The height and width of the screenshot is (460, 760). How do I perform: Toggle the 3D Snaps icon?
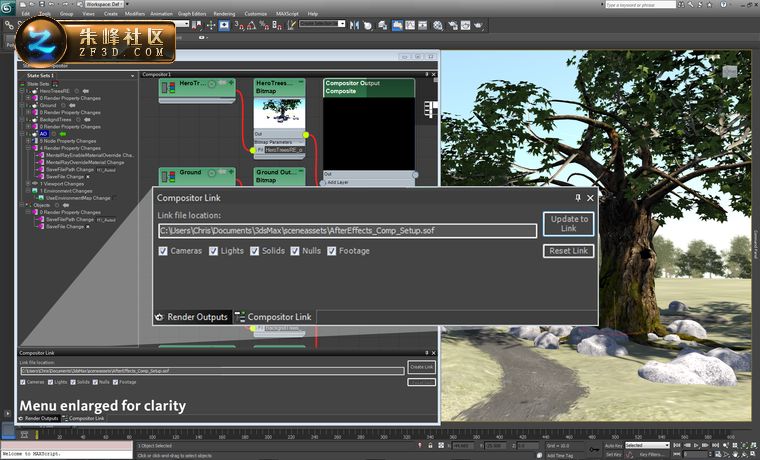[239, 25]
